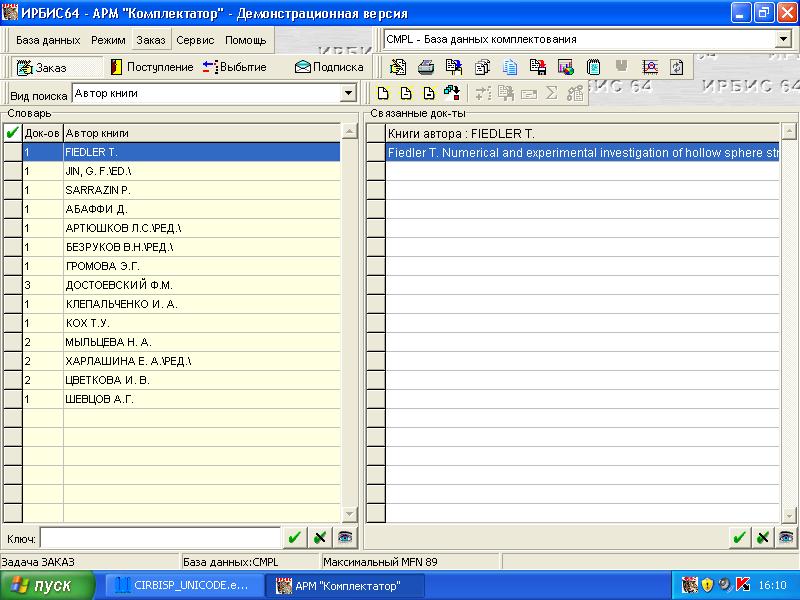The image size is (800, 600).
Task: Open the База данных menu
Action: point(48,40)
